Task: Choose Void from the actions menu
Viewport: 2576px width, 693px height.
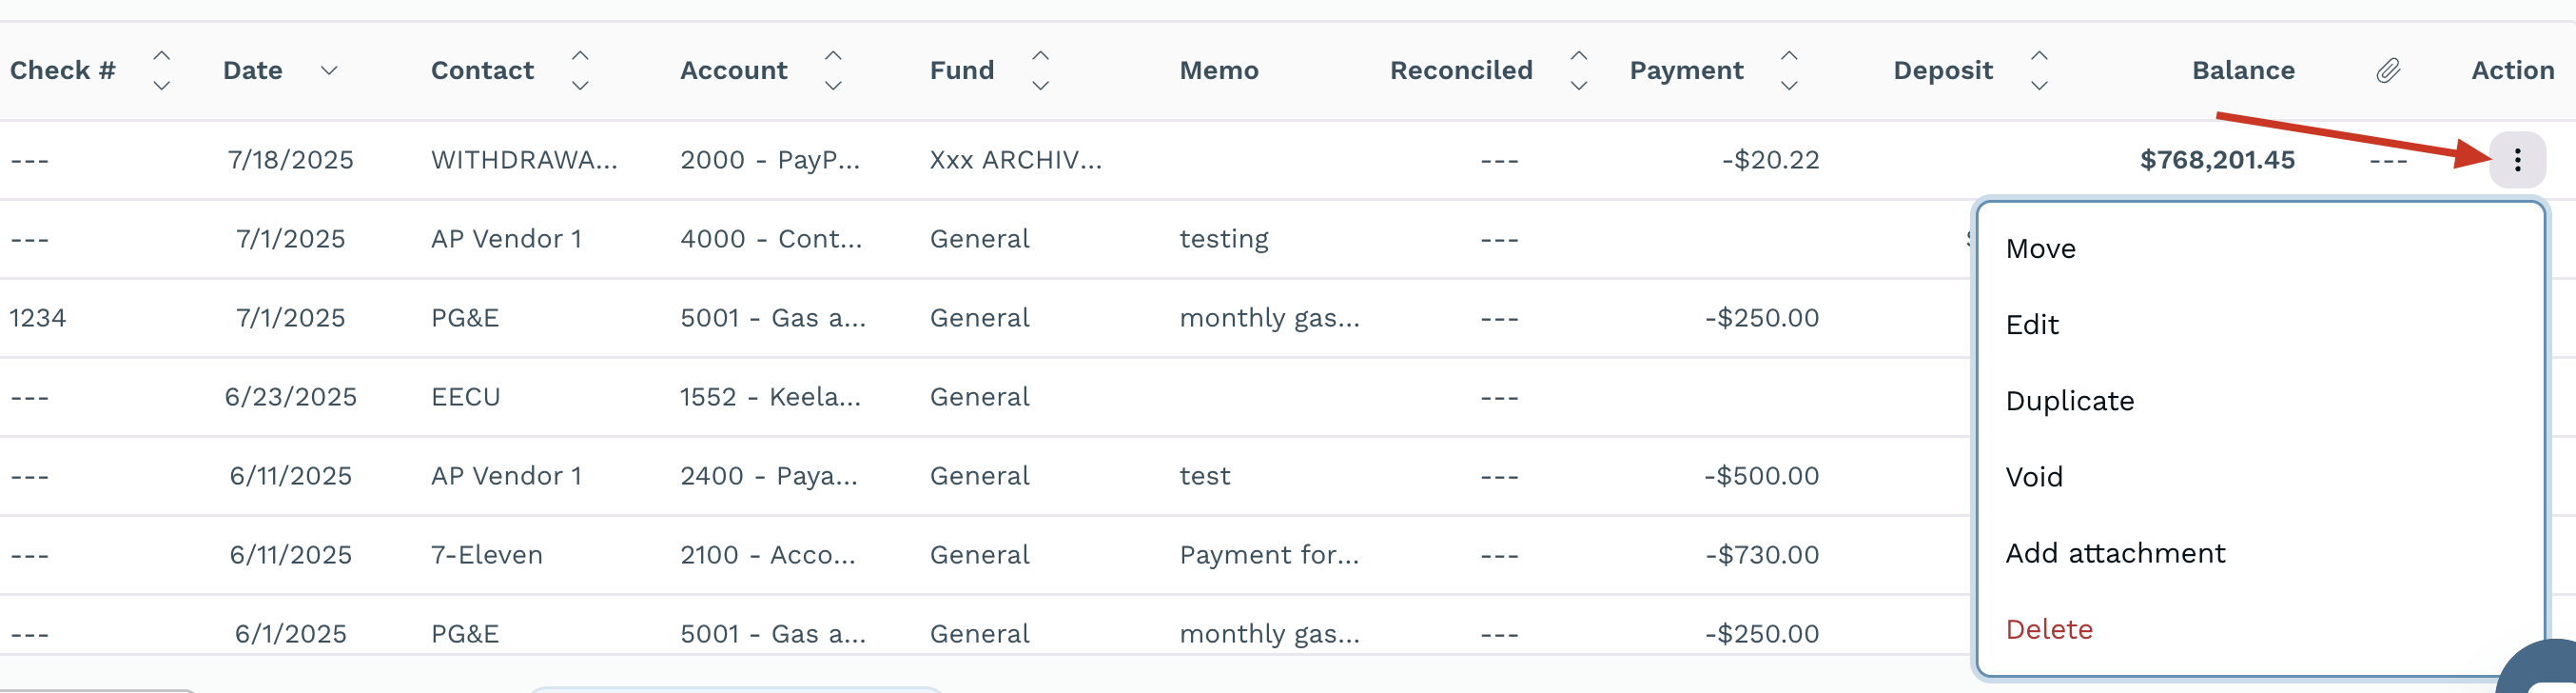Action: tap(2035, 476)
